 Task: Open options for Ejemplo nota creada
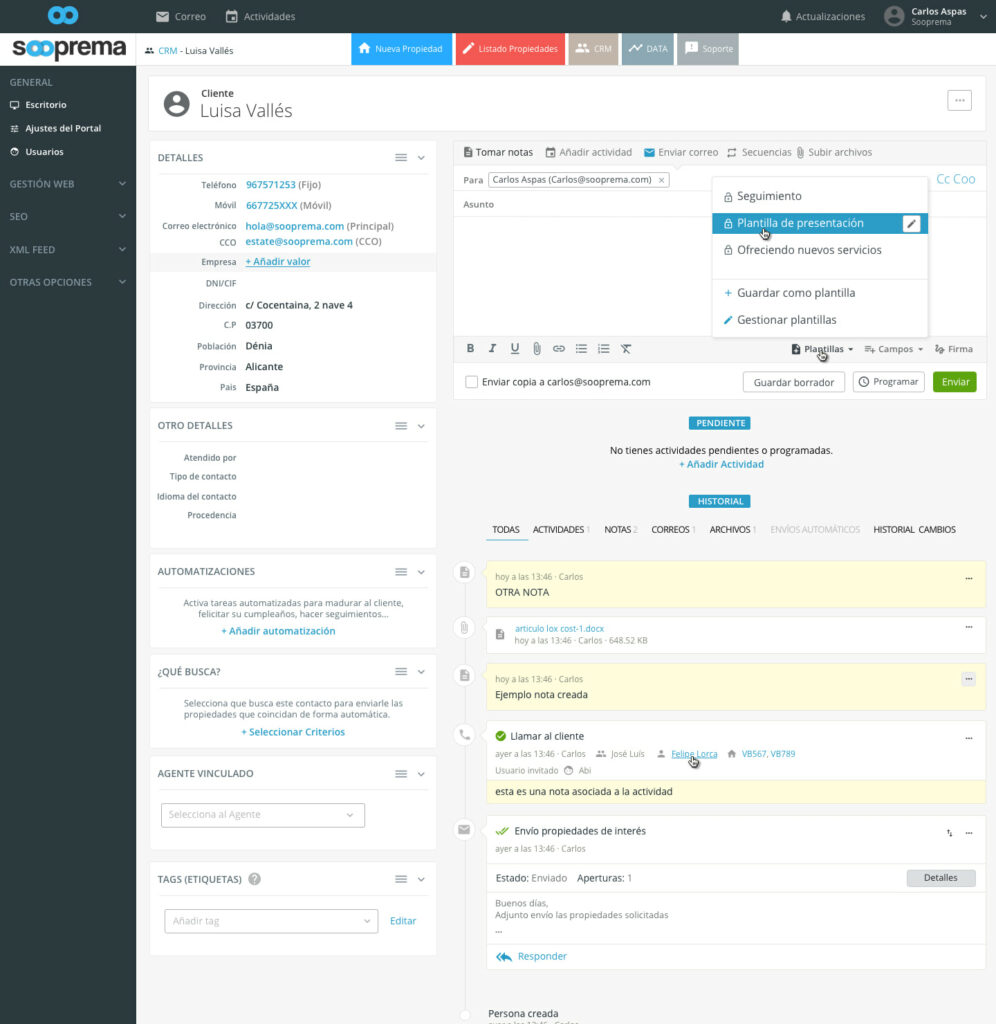click(x=969, y=679)
